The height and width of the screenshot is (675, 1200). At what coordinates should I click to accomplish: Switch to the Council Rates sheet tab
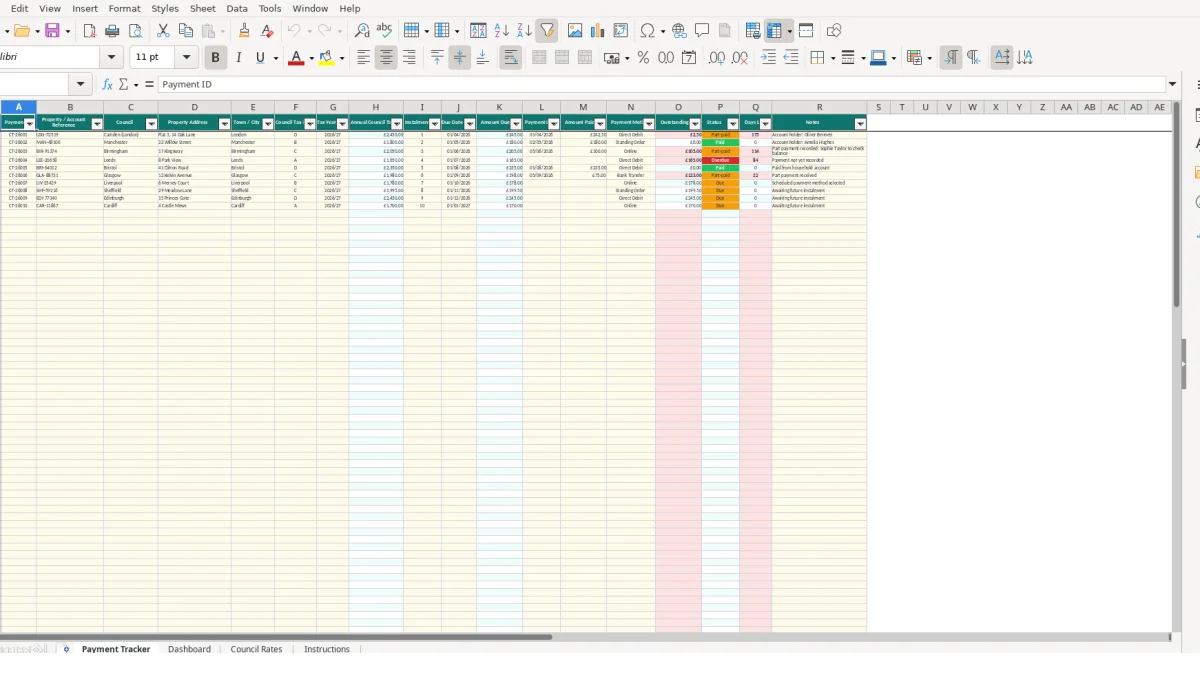tap(256, 649)
